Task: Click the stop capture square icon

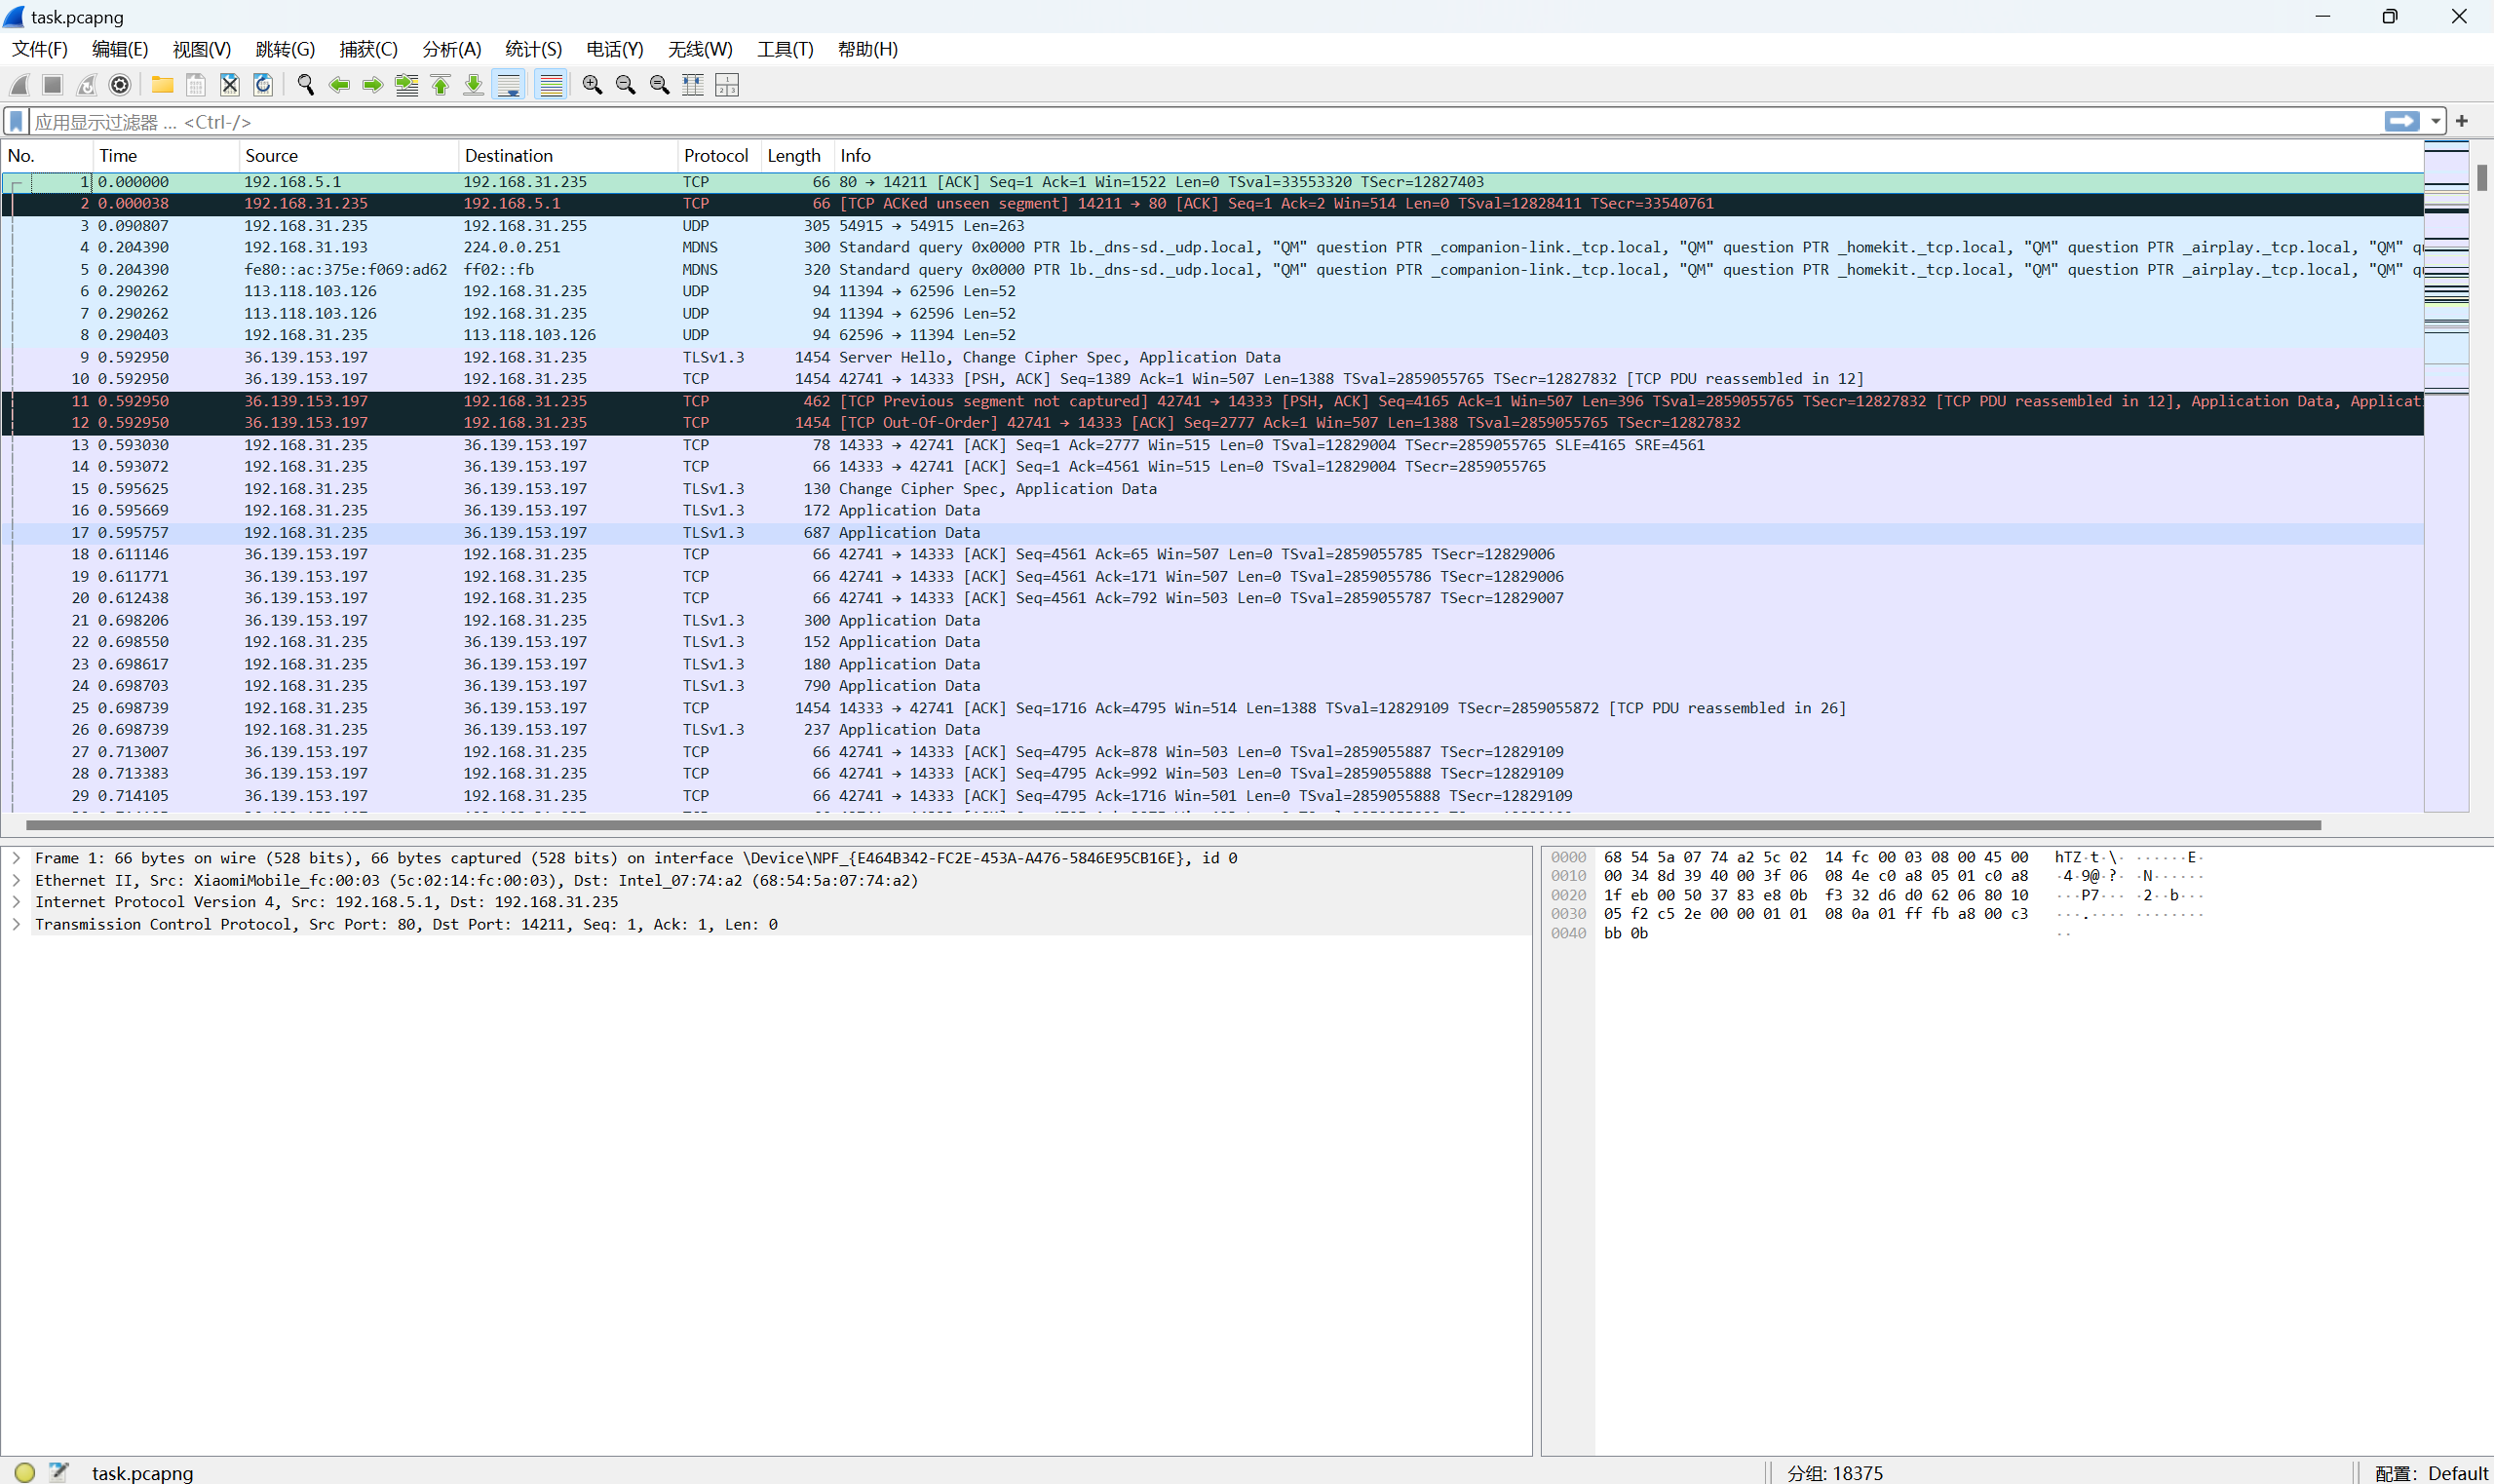Action: tap(53, 85)
